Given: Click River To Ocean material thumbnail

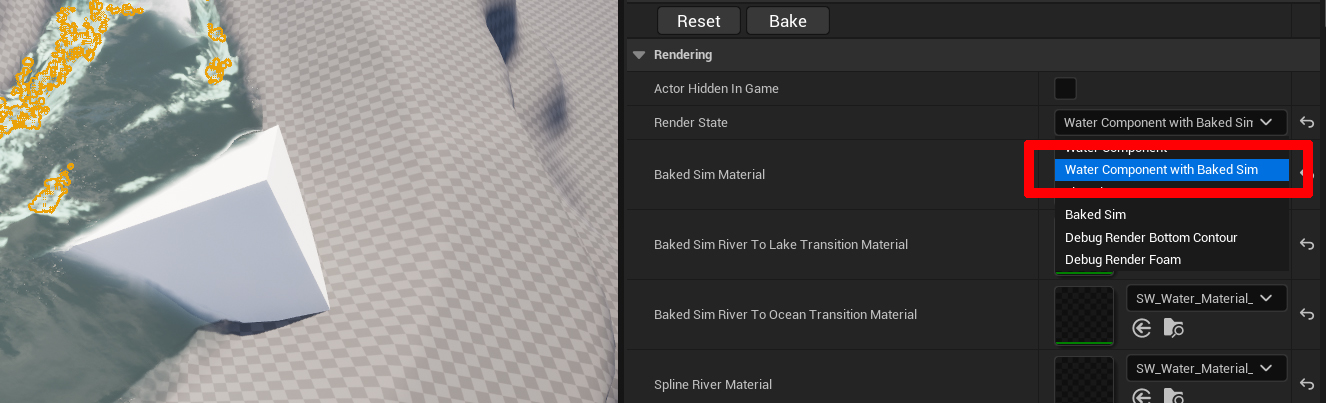Looking at the screenshot, I should [x=1084, y=315].
